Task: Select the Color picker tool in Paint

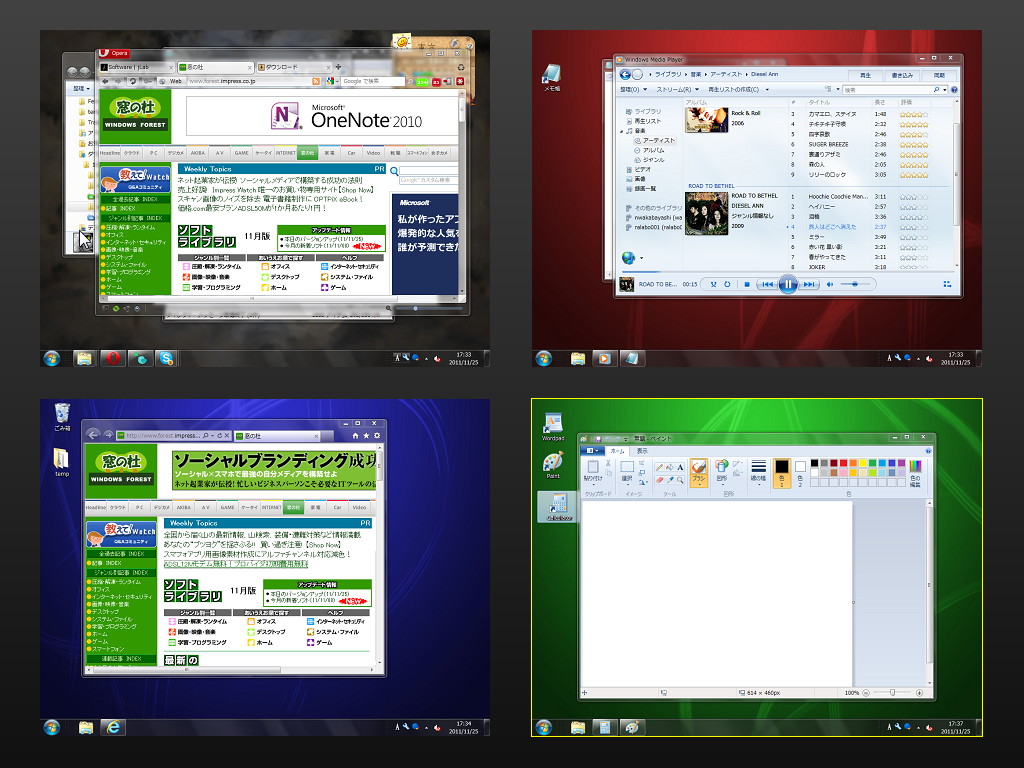Action: (670, 479)
